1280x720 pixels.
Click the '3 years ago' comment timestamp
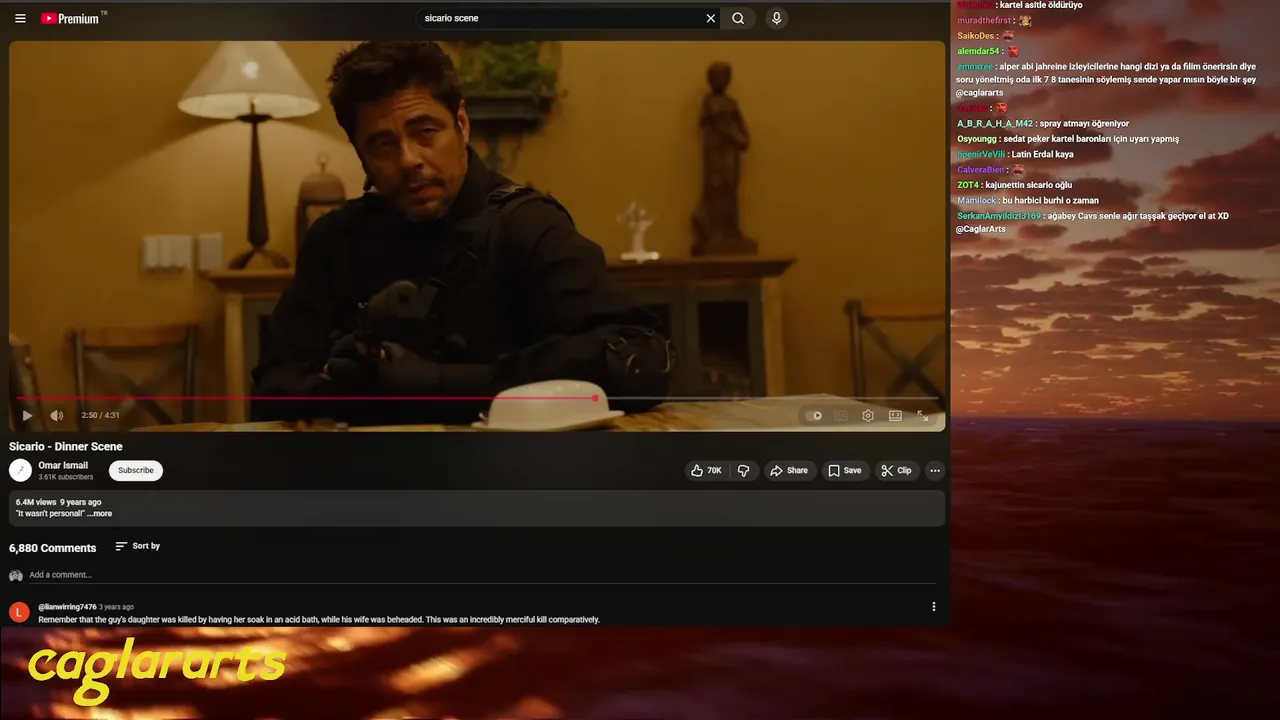point(116,607)
